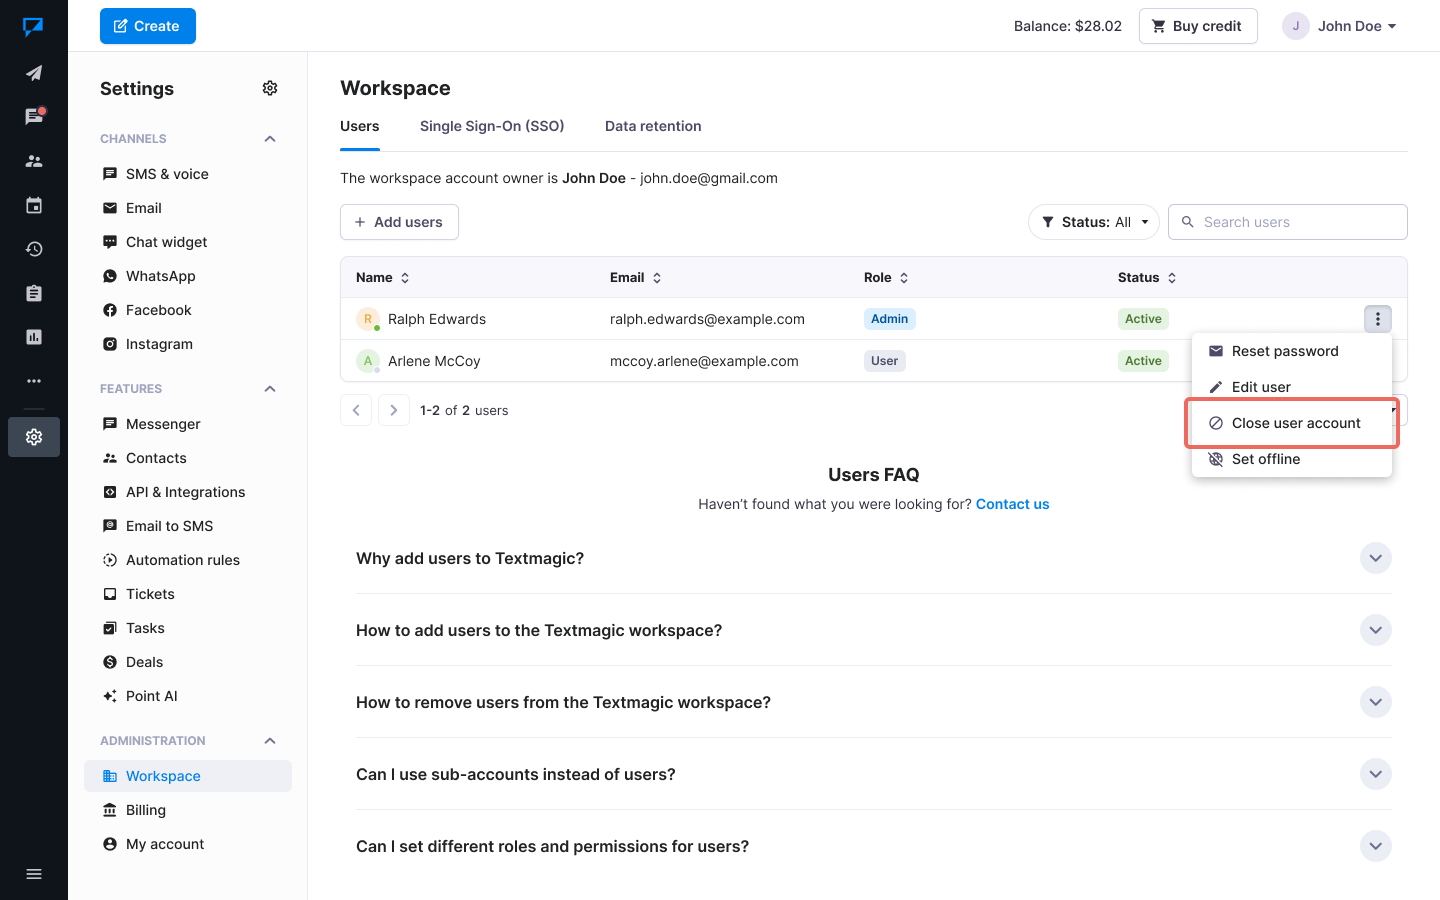Switch to Single Sign-On (SSO) tab
Screen dimensions: 1440x900
[x=492, y=126]
